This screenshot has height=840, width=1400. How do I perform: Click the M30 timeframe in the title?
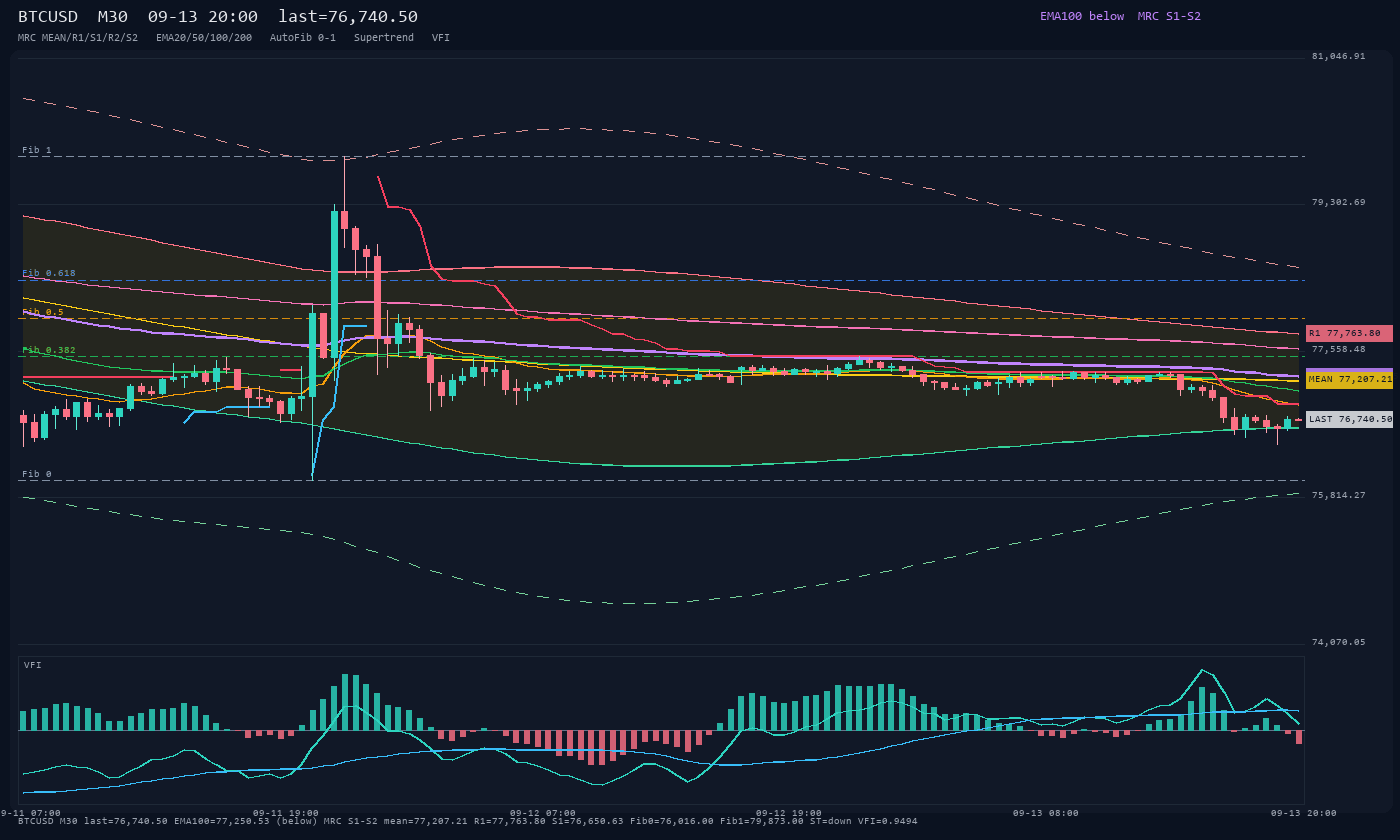(x=113, y=17)
